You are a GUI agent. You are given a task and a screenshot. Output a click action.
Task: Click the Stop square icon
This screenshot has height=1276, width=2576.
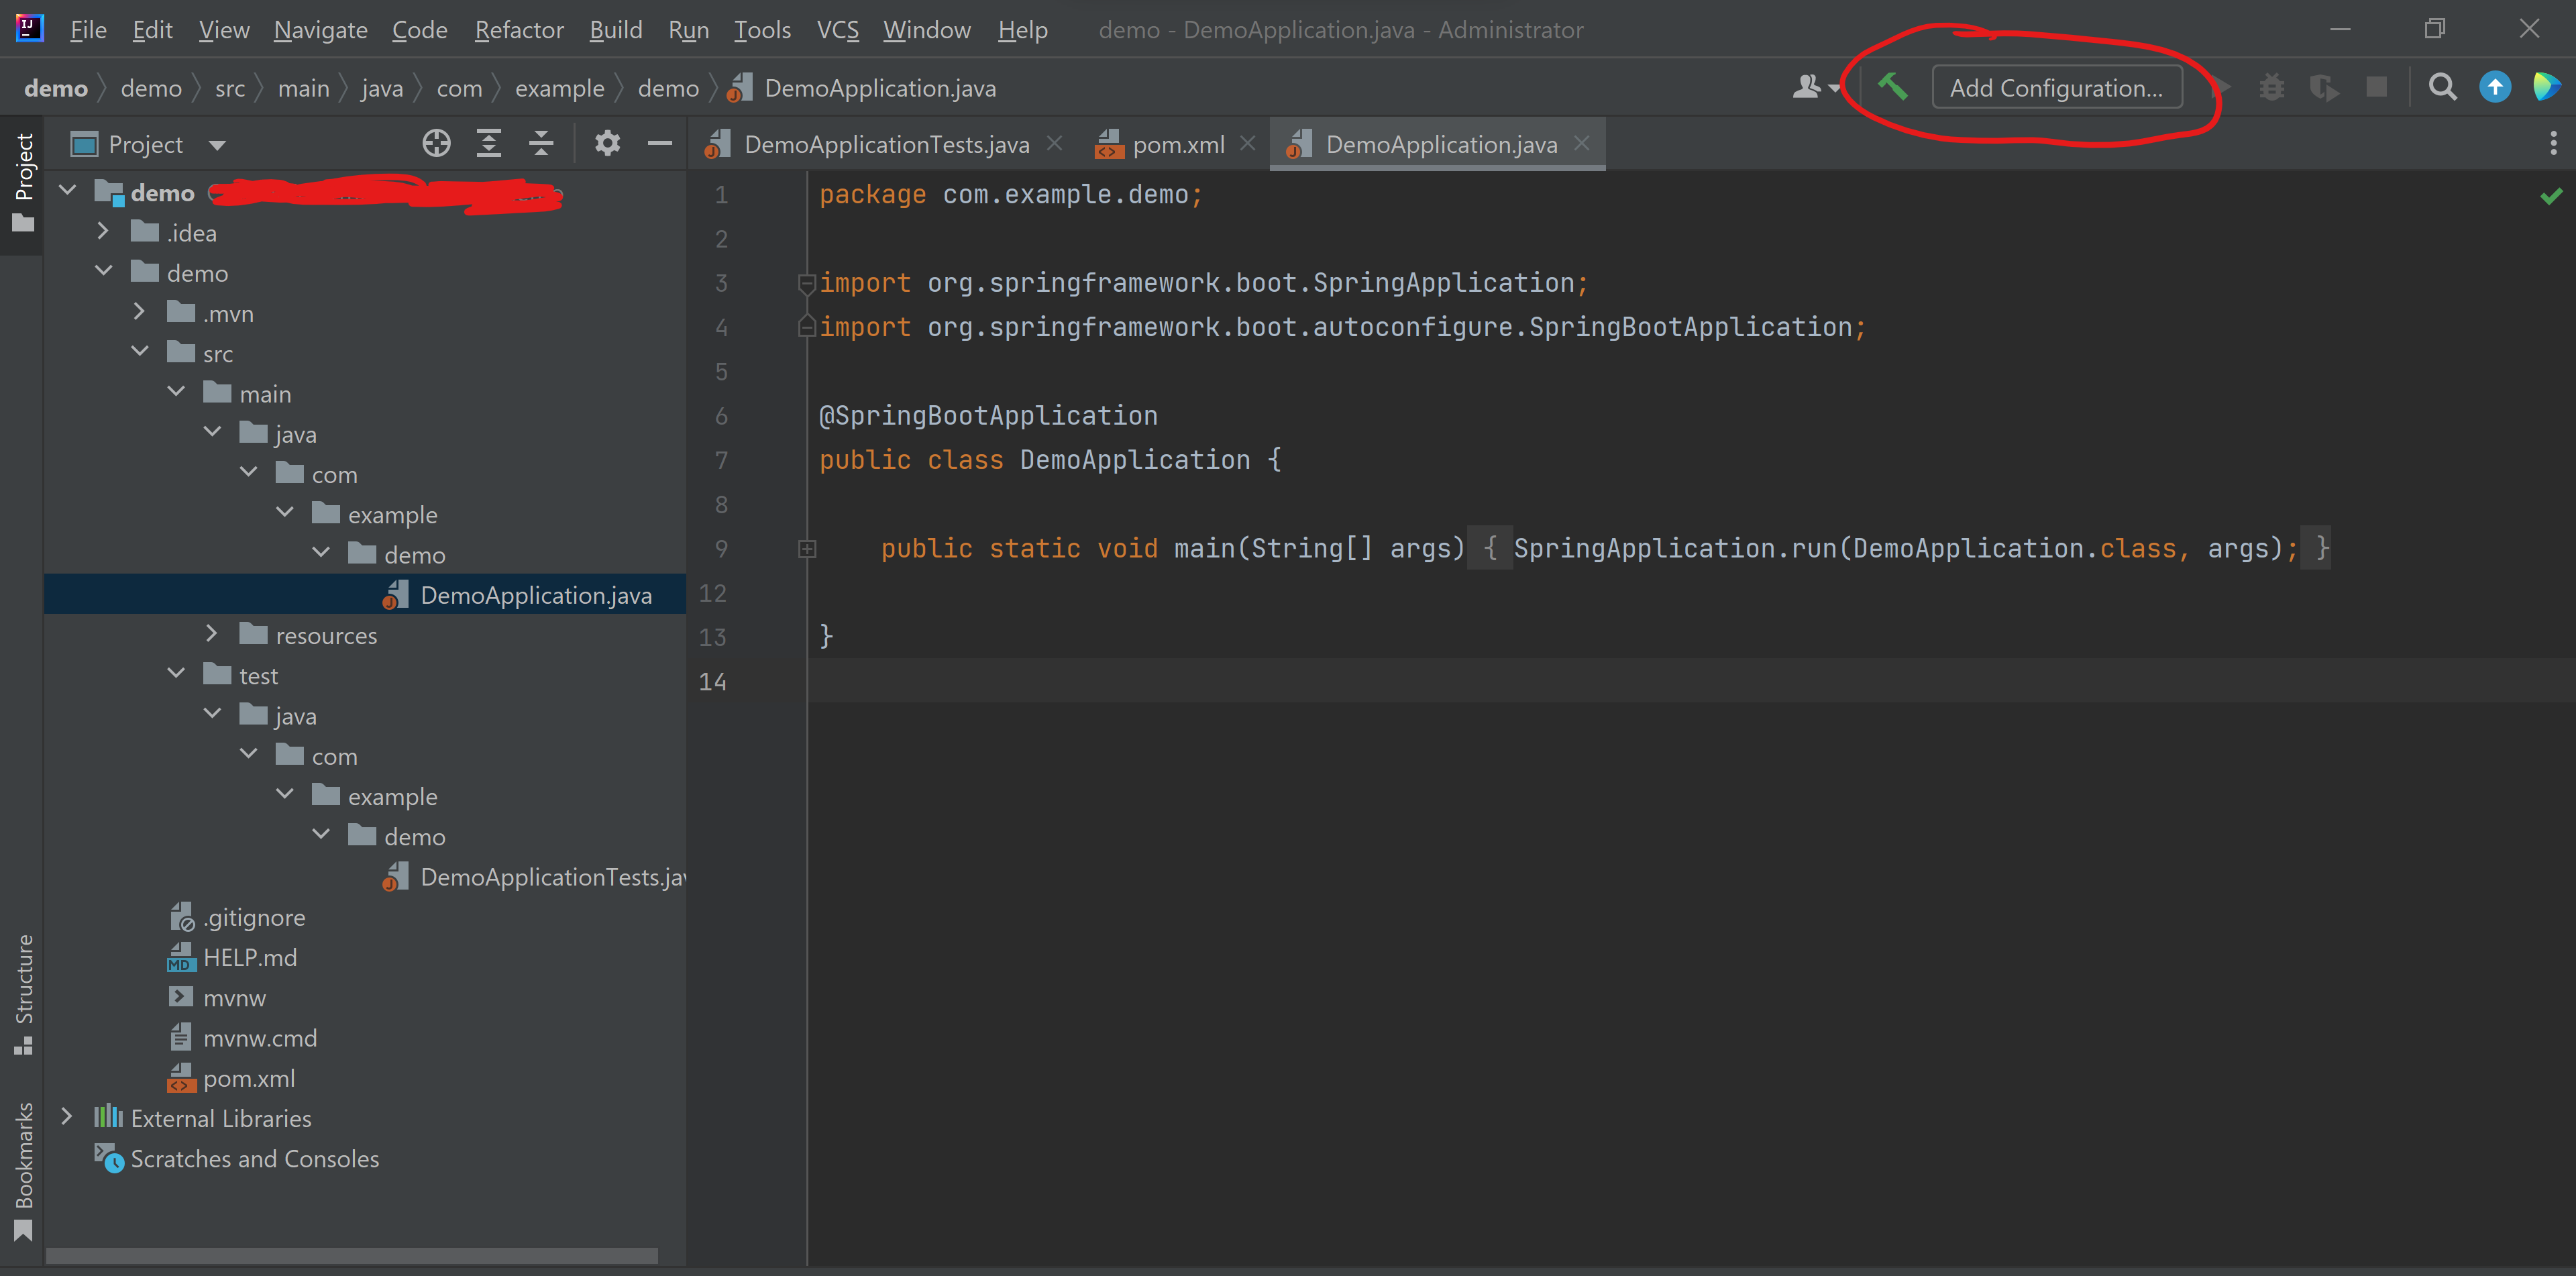click(x=2377, y=88)
